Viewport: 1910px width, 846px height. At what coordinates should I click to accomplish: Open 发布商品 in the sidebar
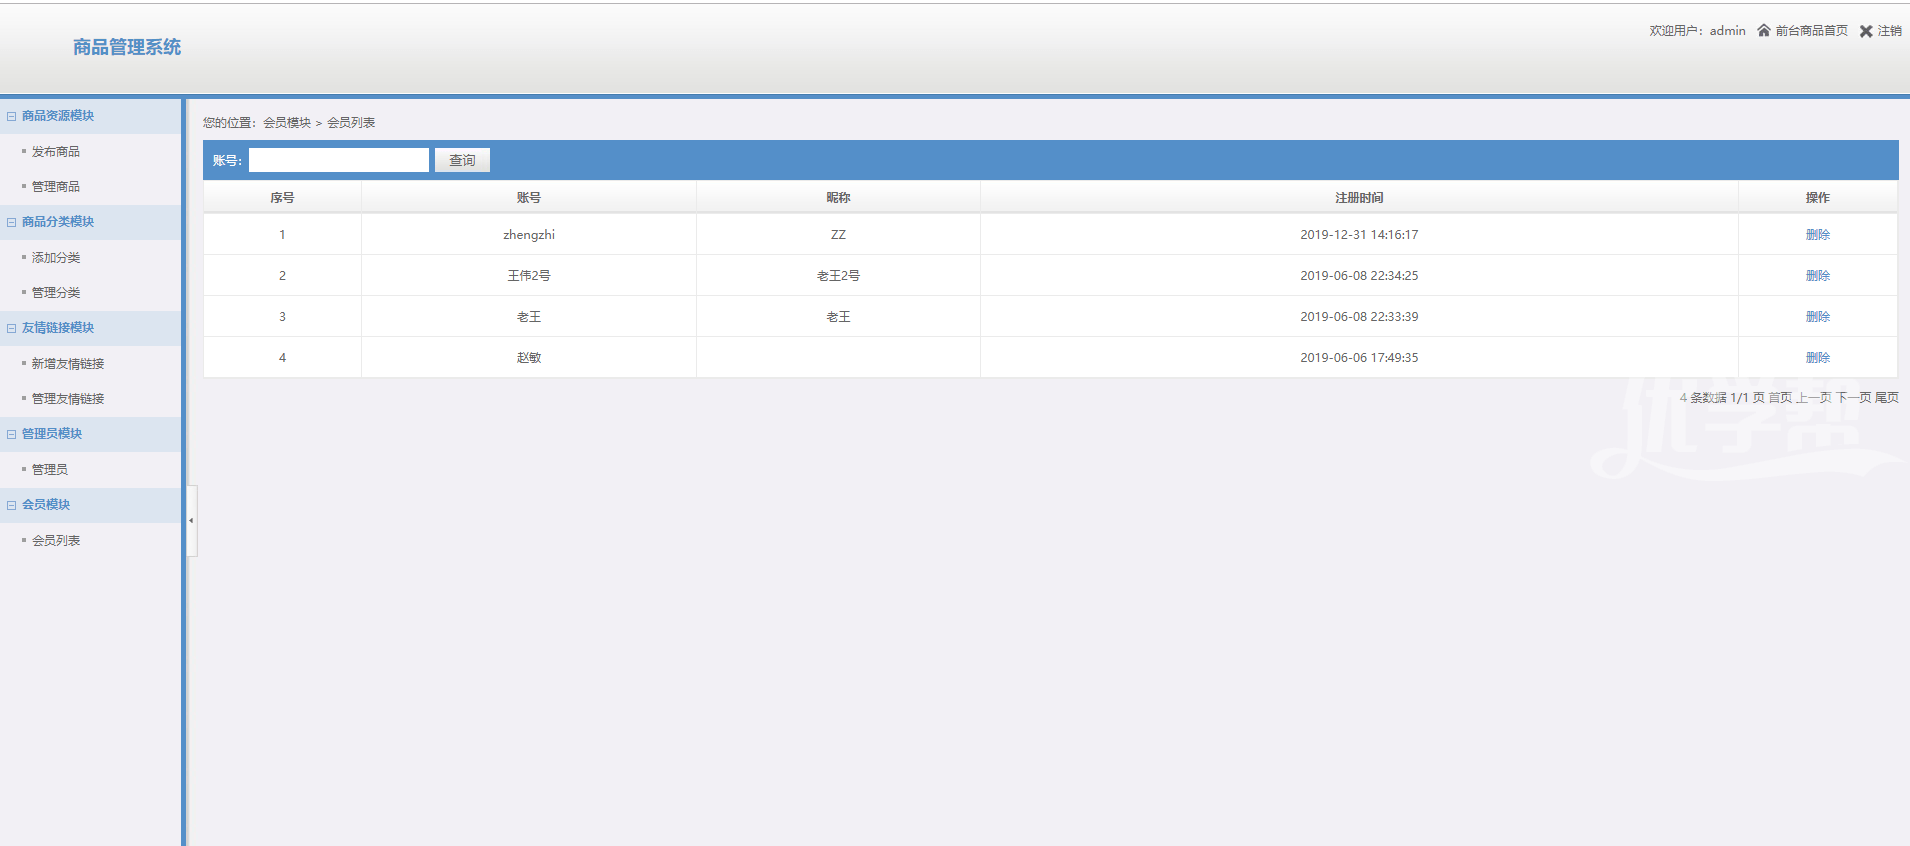point(56,152)
